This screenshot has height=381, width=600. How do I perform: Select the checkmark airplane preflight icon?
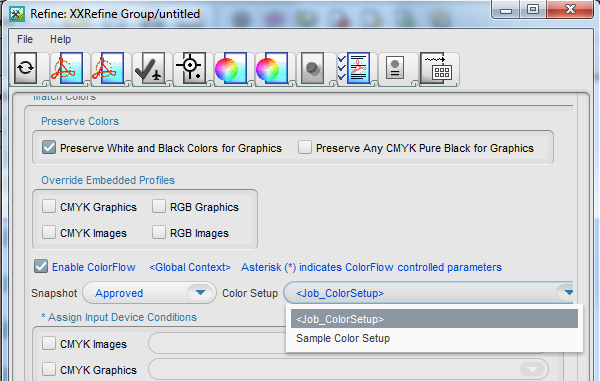[150, 68]
